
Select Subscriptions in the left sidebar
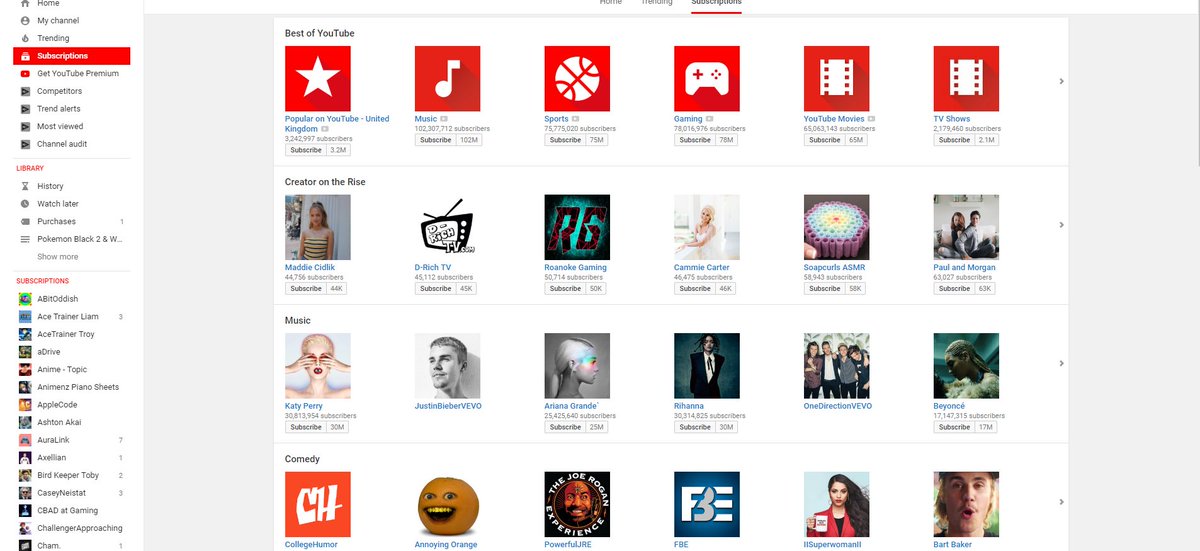click(72, 56)
